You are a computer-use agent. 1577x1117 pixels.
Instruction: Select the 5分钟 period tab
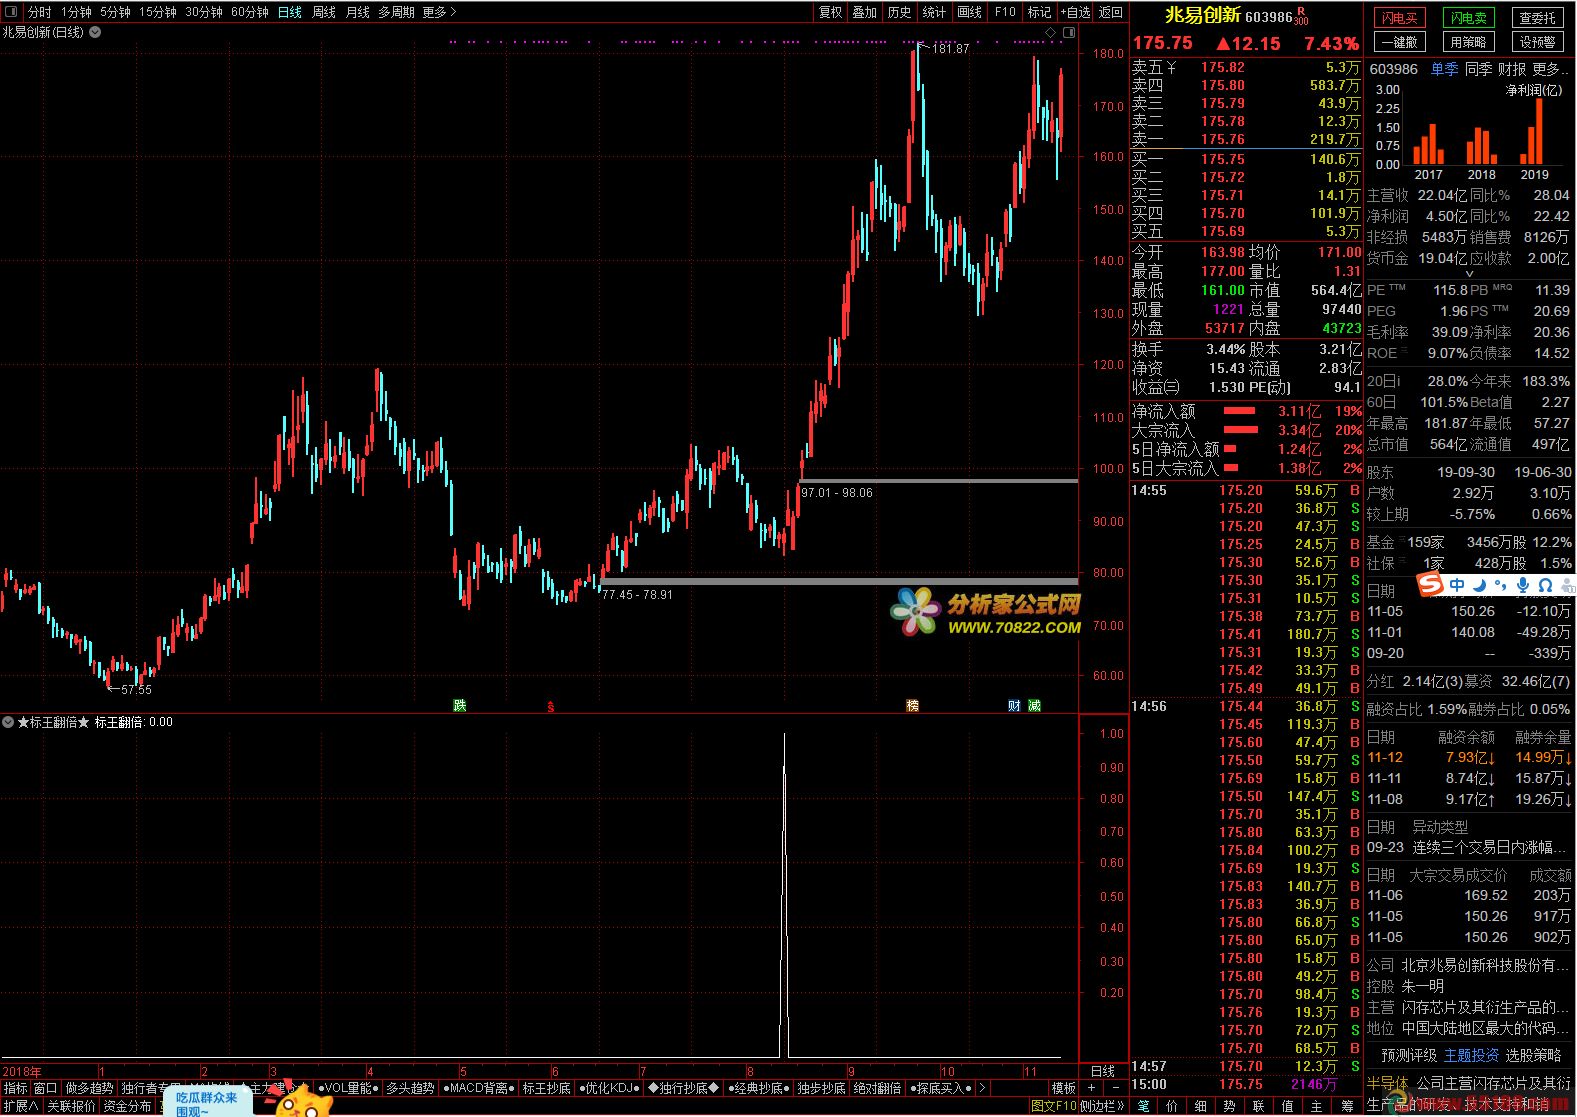[115, 12]
